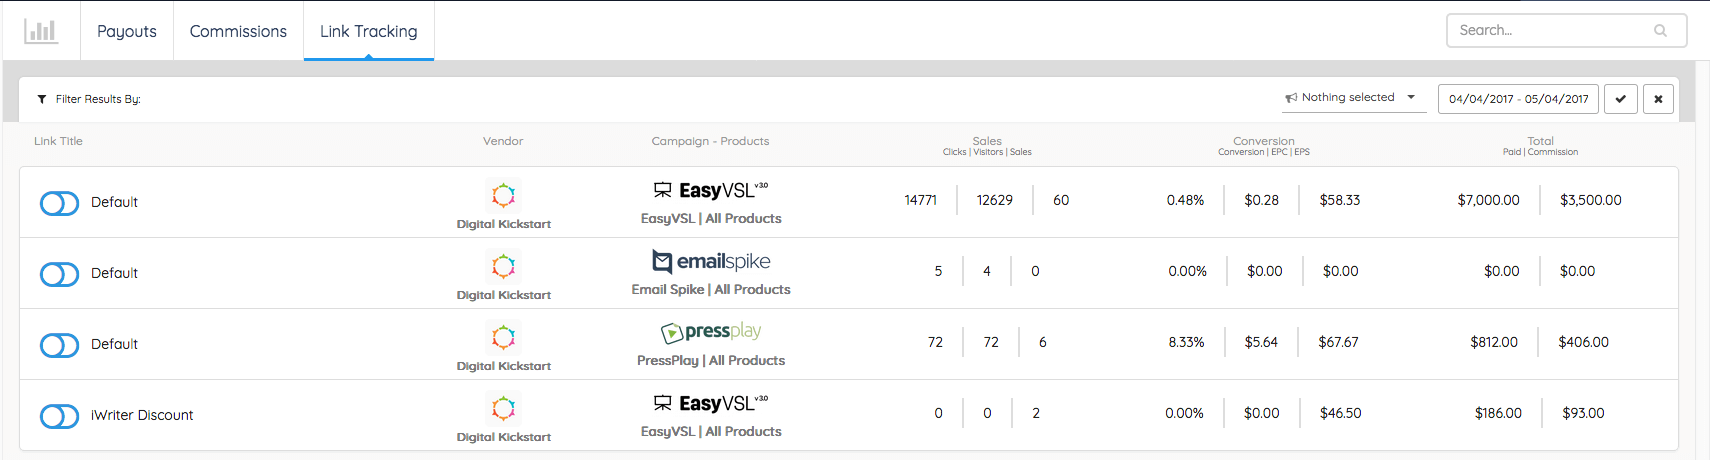Click 'PressPlay | All Products' text
1710x460 pixels.
coord(711,360)
